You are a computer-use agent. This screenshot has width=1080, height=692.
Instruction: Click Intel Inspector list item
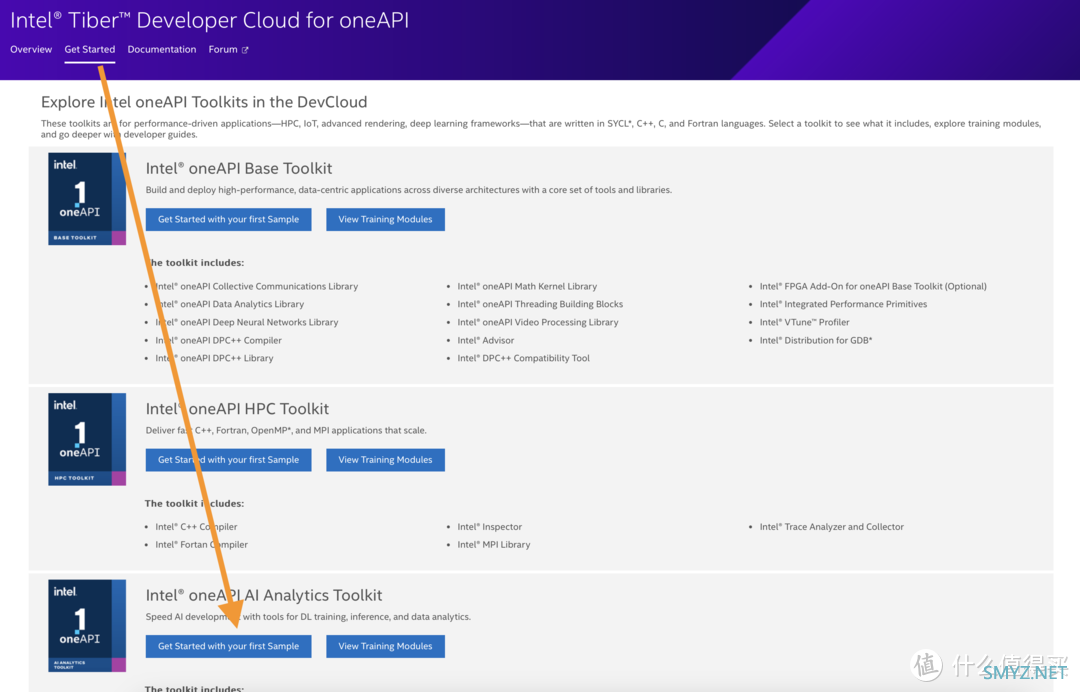(490, 527)
